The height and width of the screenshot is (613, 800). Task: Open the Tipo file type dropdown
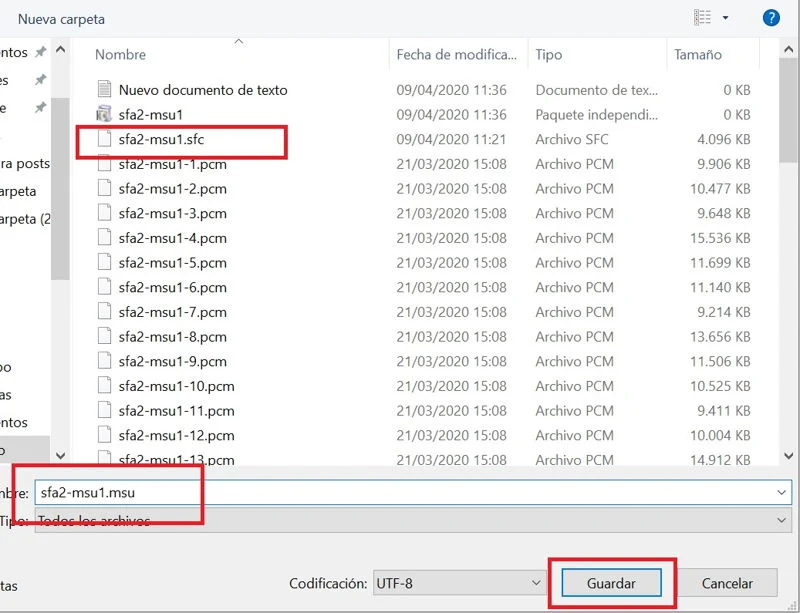click(781, 521)
